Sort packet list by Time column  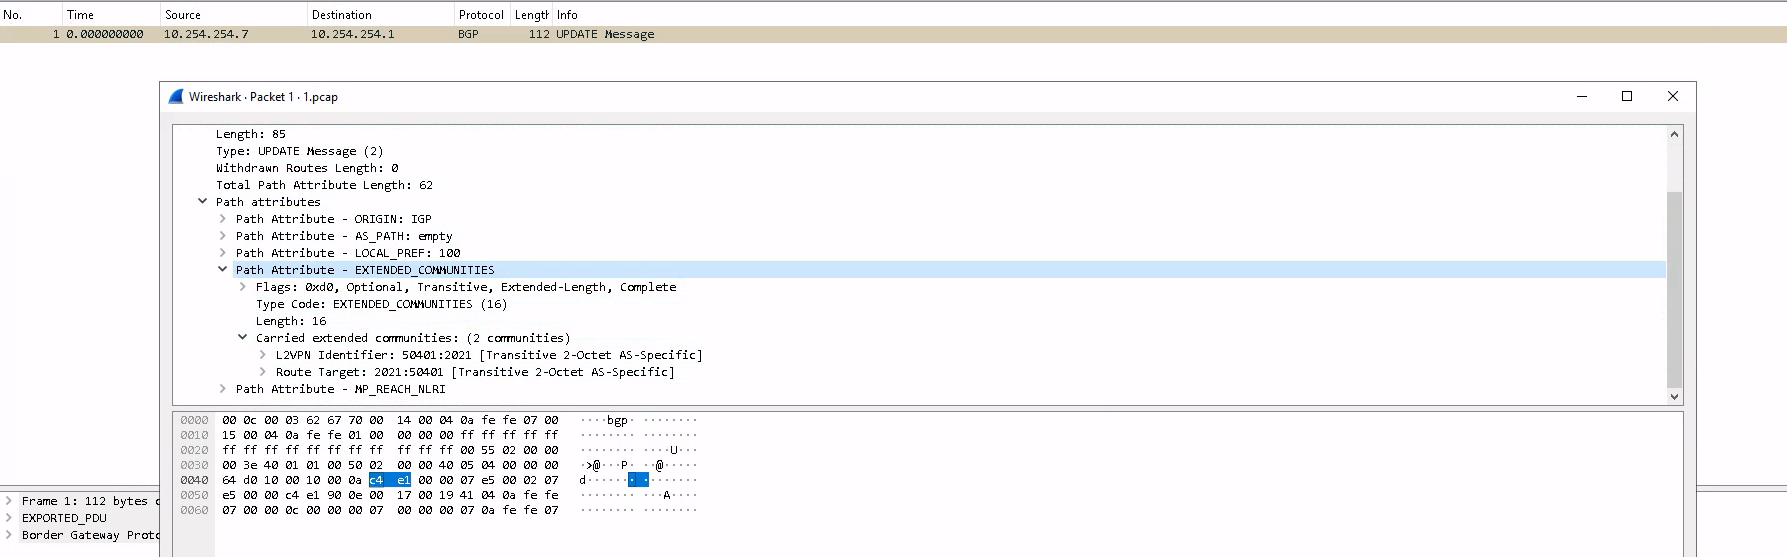[x=111, y=15]
